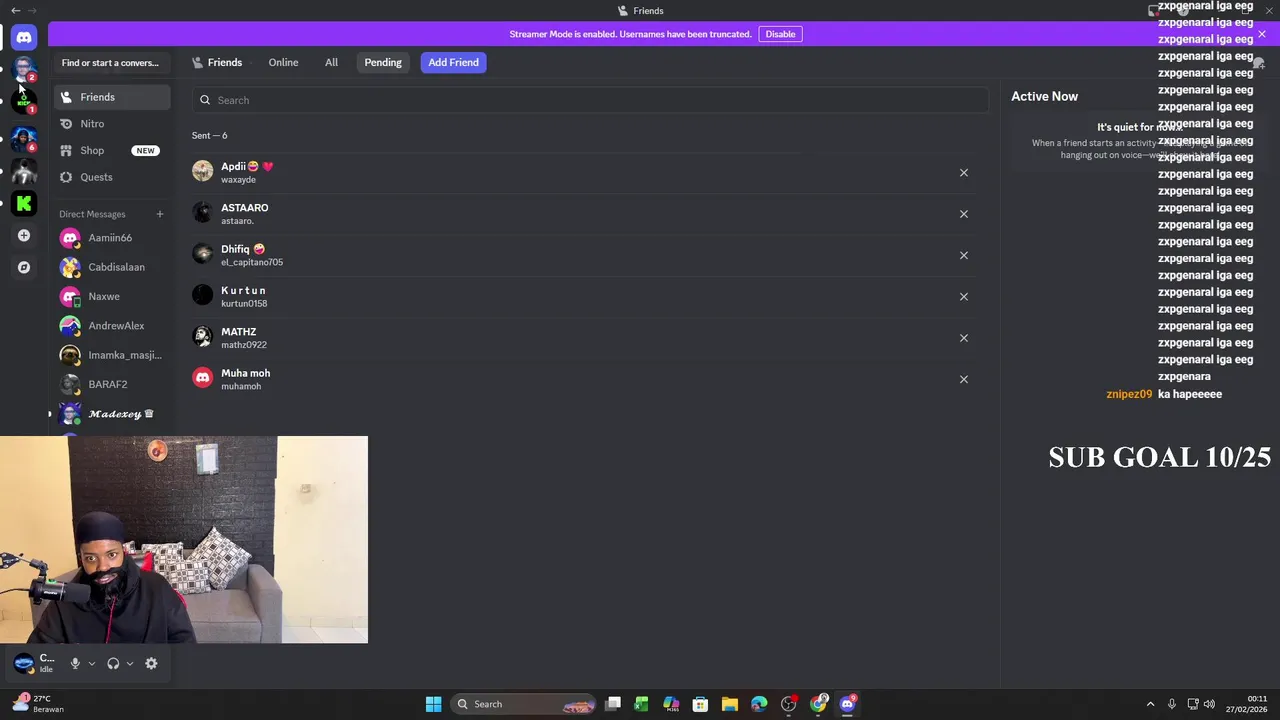This screenshot has width=1280, height=720.
Task: Cancel friend request to Kurtun
Action: coord(964,297)
